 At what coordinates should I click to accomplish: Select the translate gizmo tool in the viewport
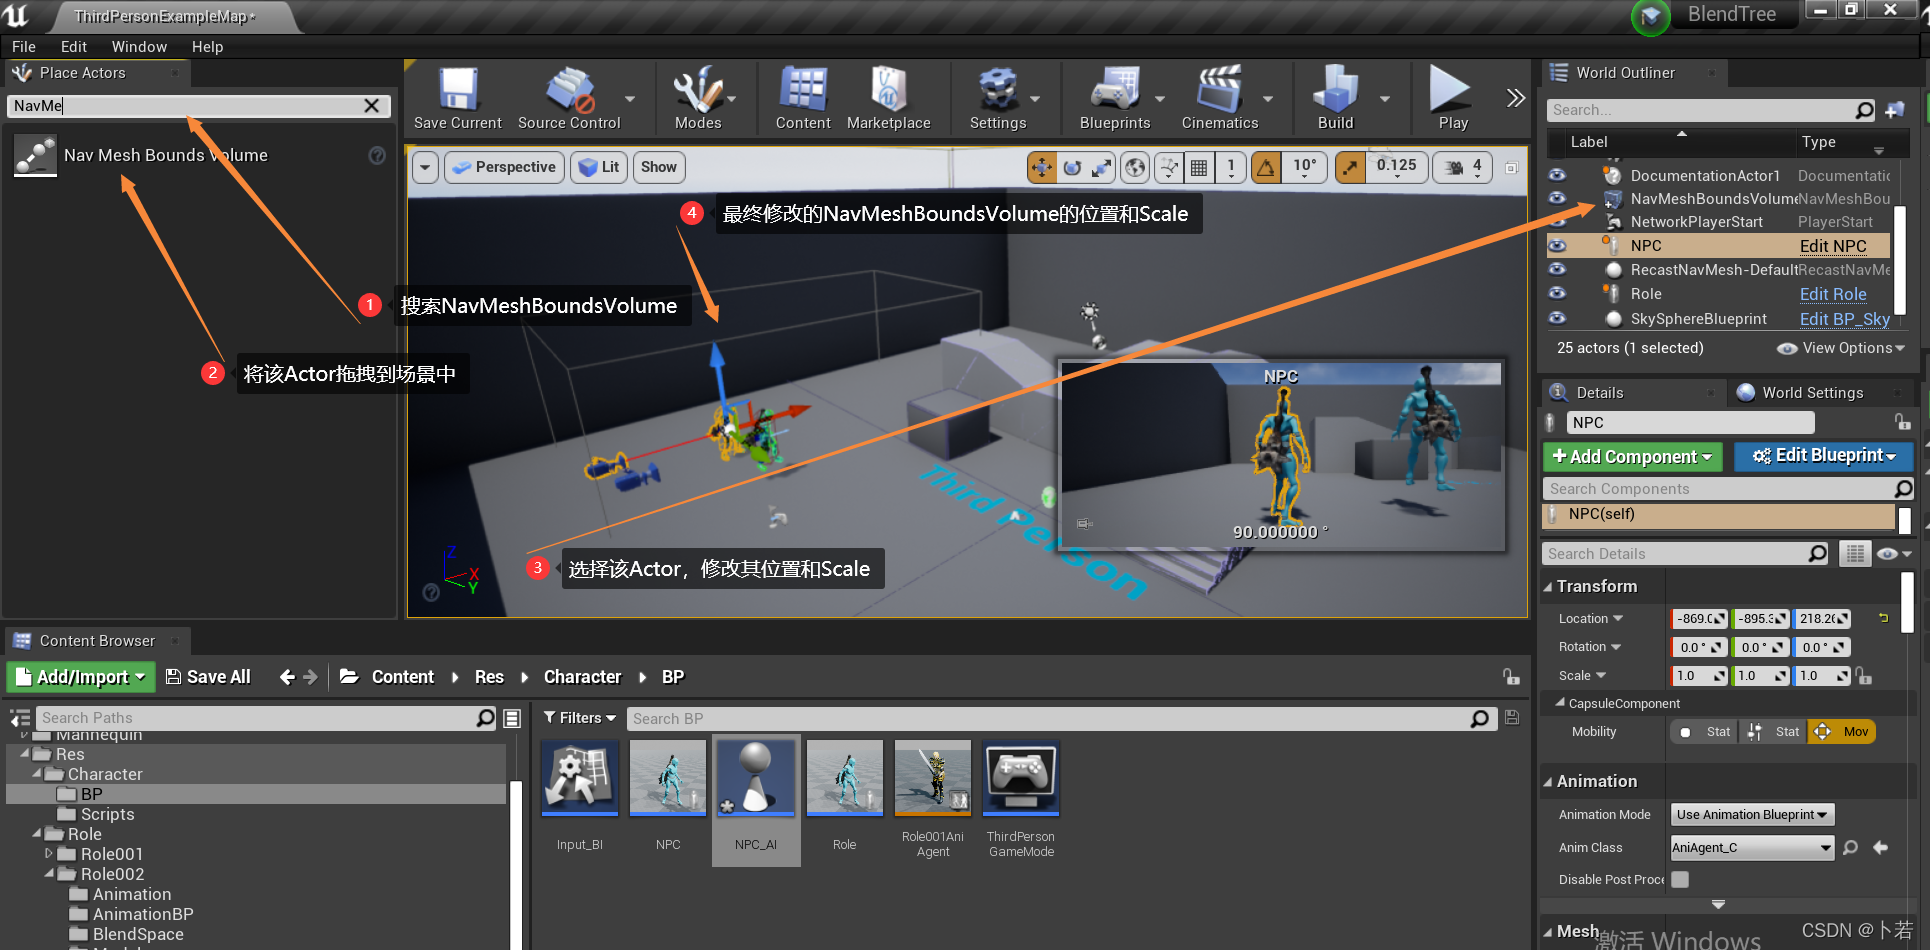click(x=1042, y=167)
